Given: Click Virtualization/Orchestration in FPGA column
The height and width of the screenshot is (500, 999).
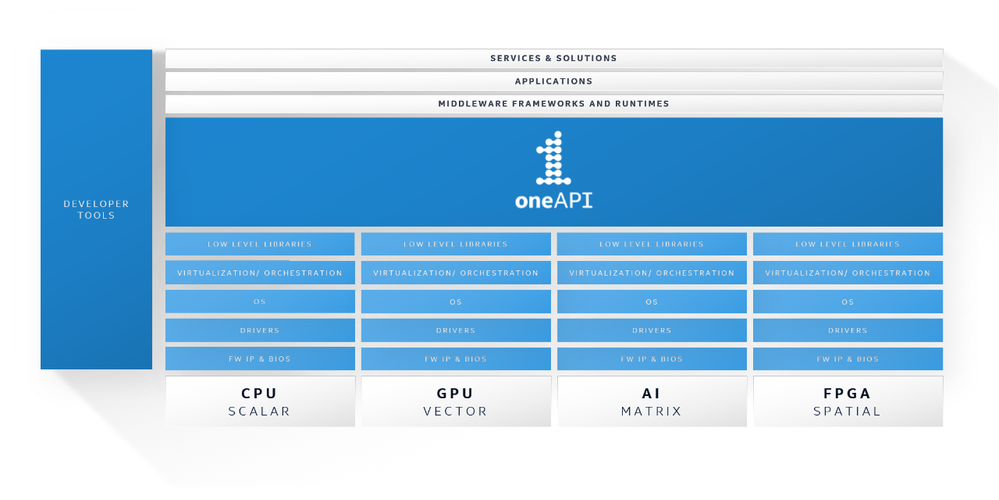Looking at the screenshot, I should 848,273.
